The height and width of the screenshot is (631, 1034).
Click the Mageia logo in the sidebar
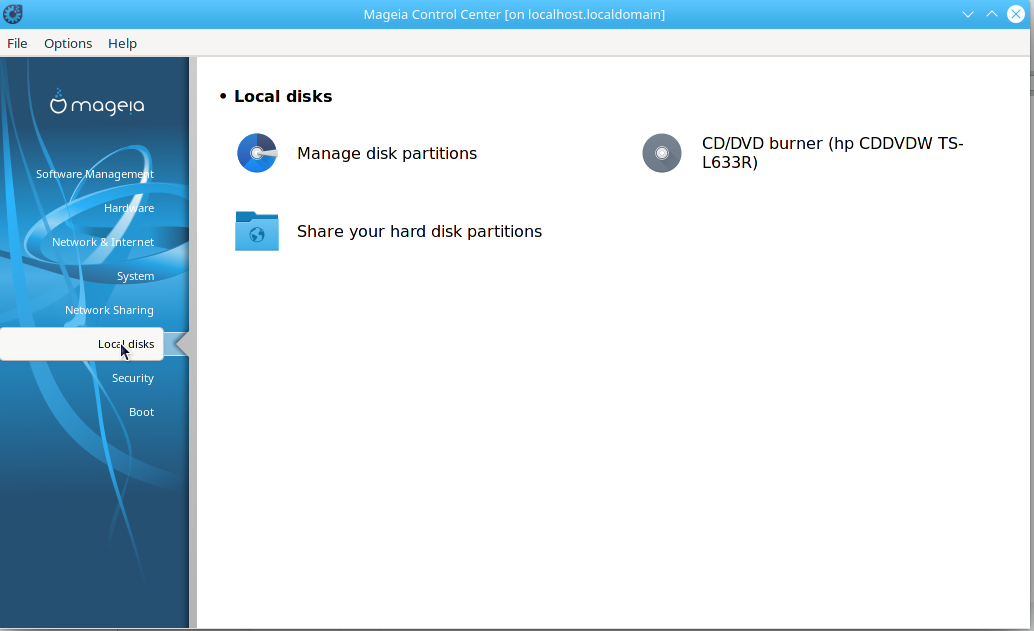click(x=97, y=102)
